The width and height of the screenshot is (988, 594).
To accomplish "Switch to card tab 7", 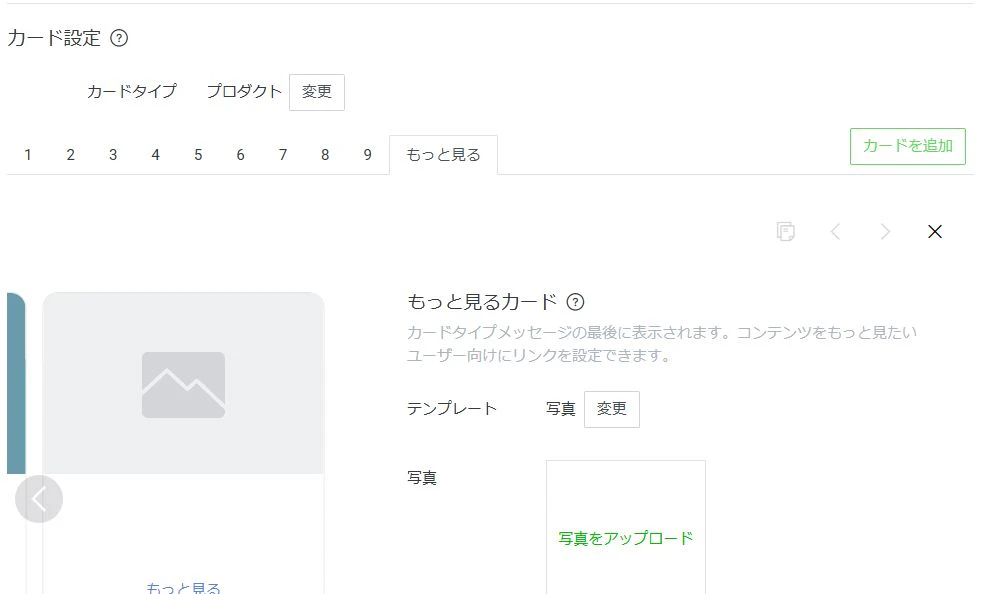I will click(x=283, y=155).
